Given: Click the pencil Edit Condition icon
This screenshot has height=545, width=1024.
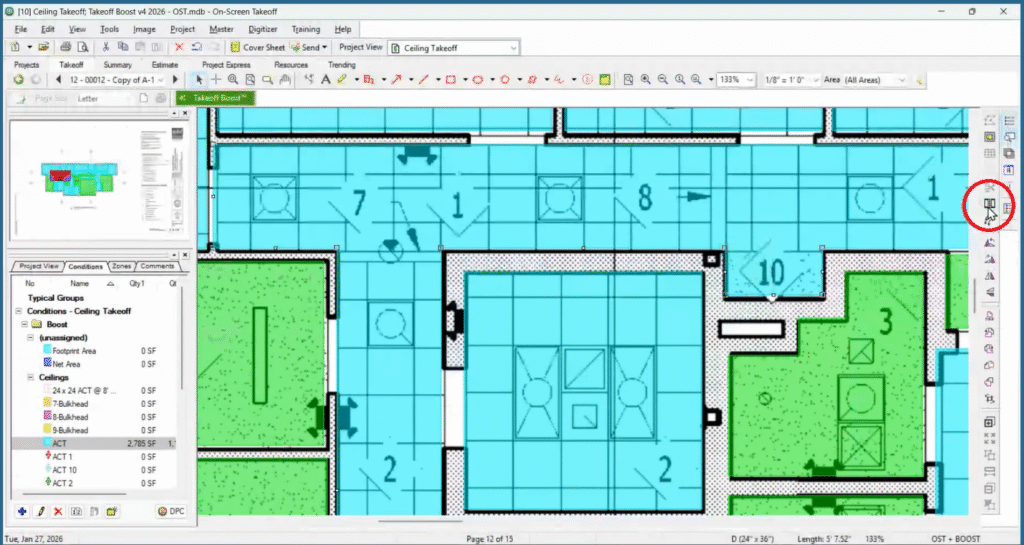Looking at the screenshot, I should pyautogui.click(x=40, y=511).
